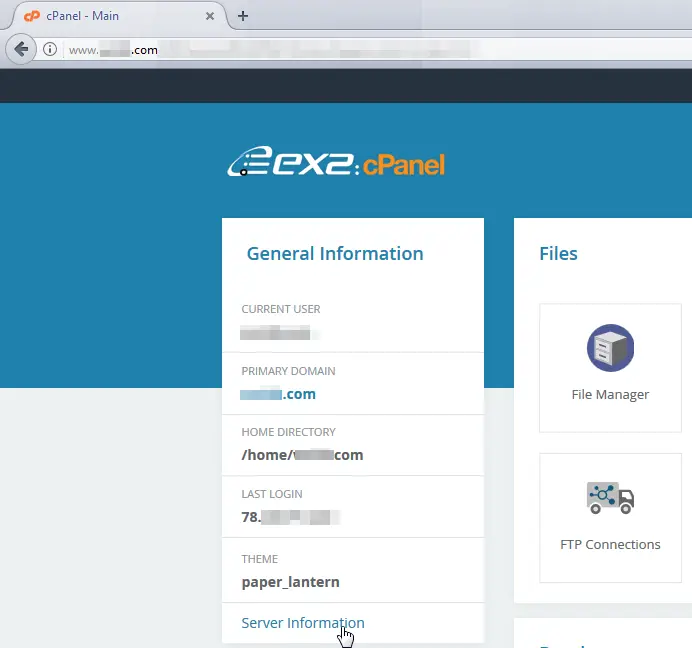Click the cPanel favicon in the tab
Image resolution: width=692 pixels, height=648 pixels.
[x=32, y=16]
